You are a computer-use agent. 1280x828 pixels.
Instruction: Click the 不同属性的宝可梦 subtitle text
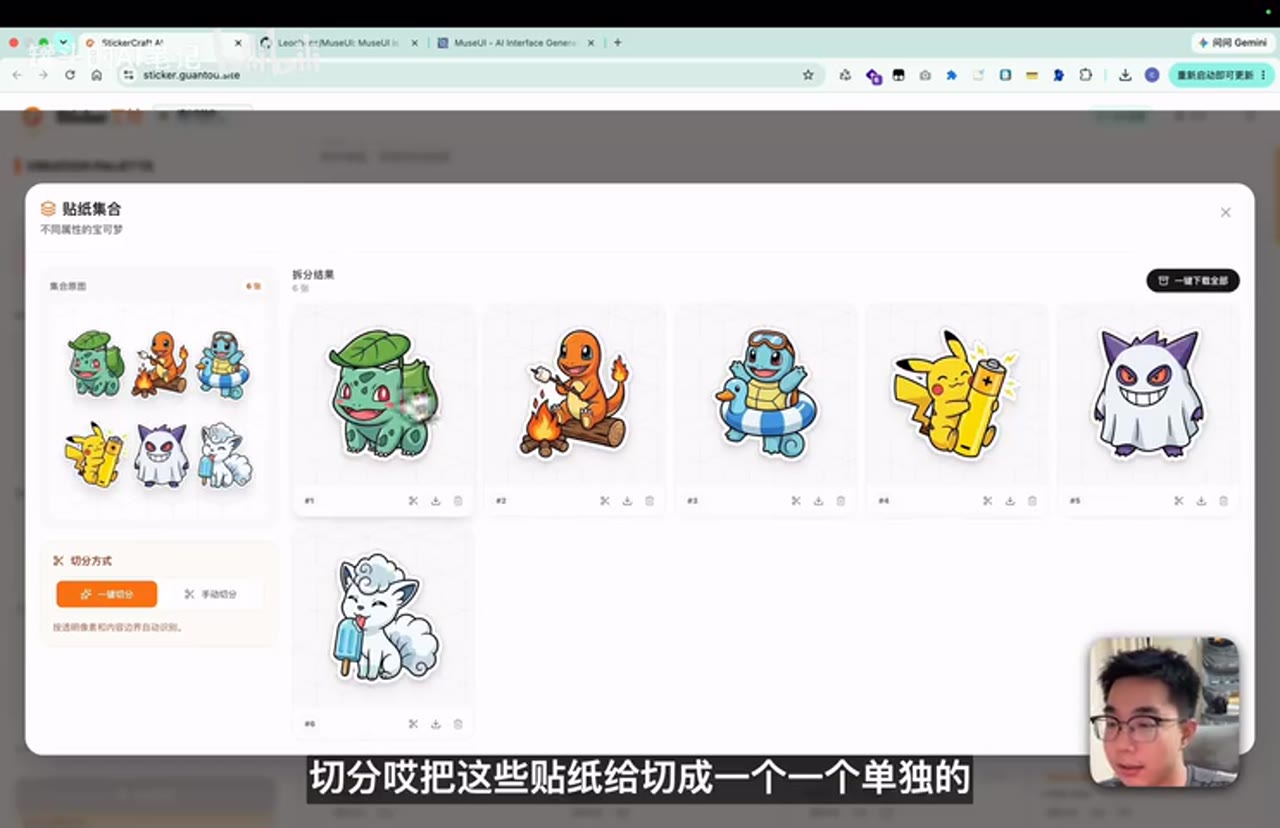81,229
